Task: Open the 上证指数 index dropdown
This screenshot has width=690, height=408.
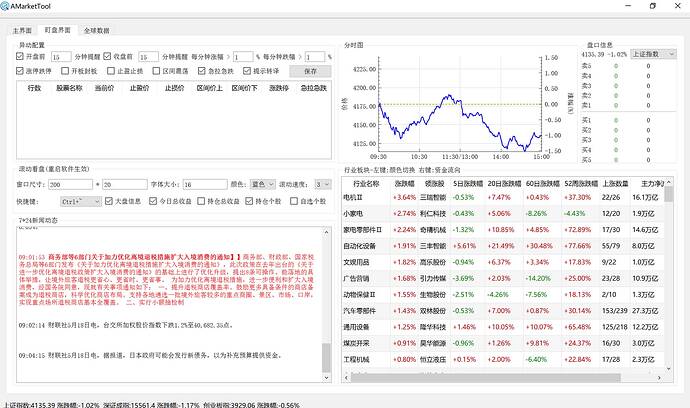Action: pos(653,54)
